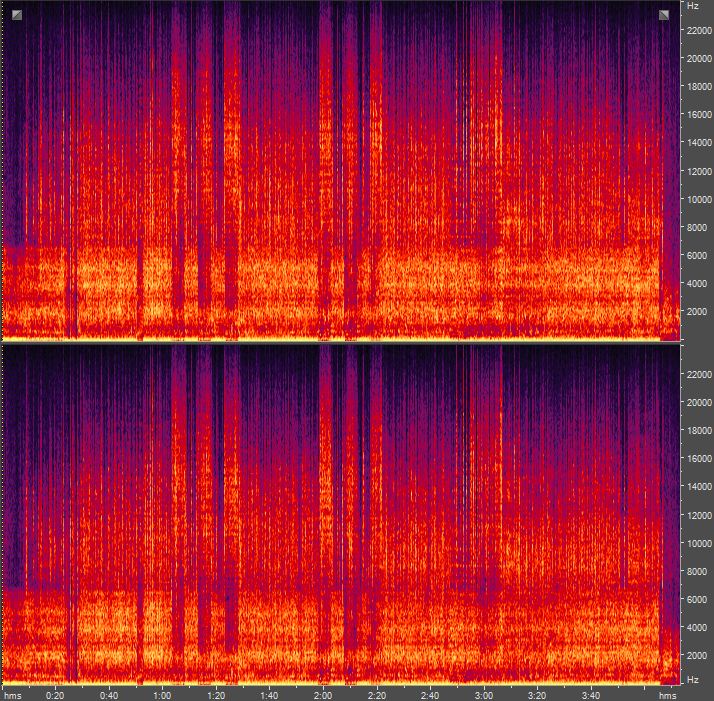Click the fade-out handle icon at top-right corner

(664, 15)
